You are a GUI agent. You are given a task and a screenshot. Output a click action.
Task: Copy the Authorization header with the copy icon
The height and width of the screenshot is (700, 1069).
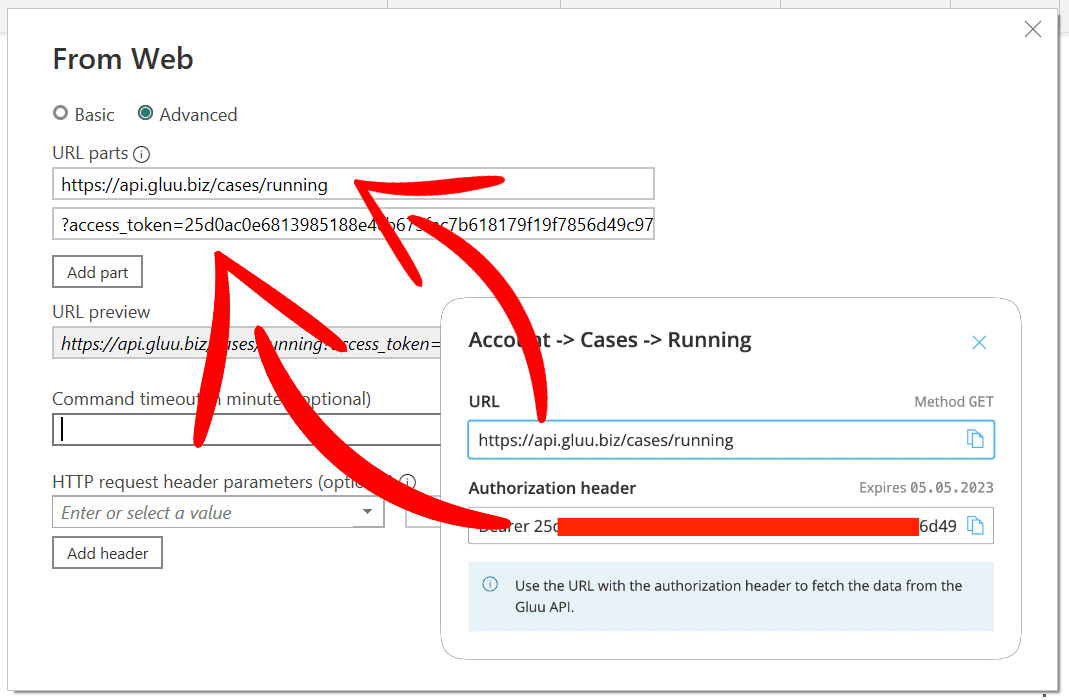click(x=976, y=525)
